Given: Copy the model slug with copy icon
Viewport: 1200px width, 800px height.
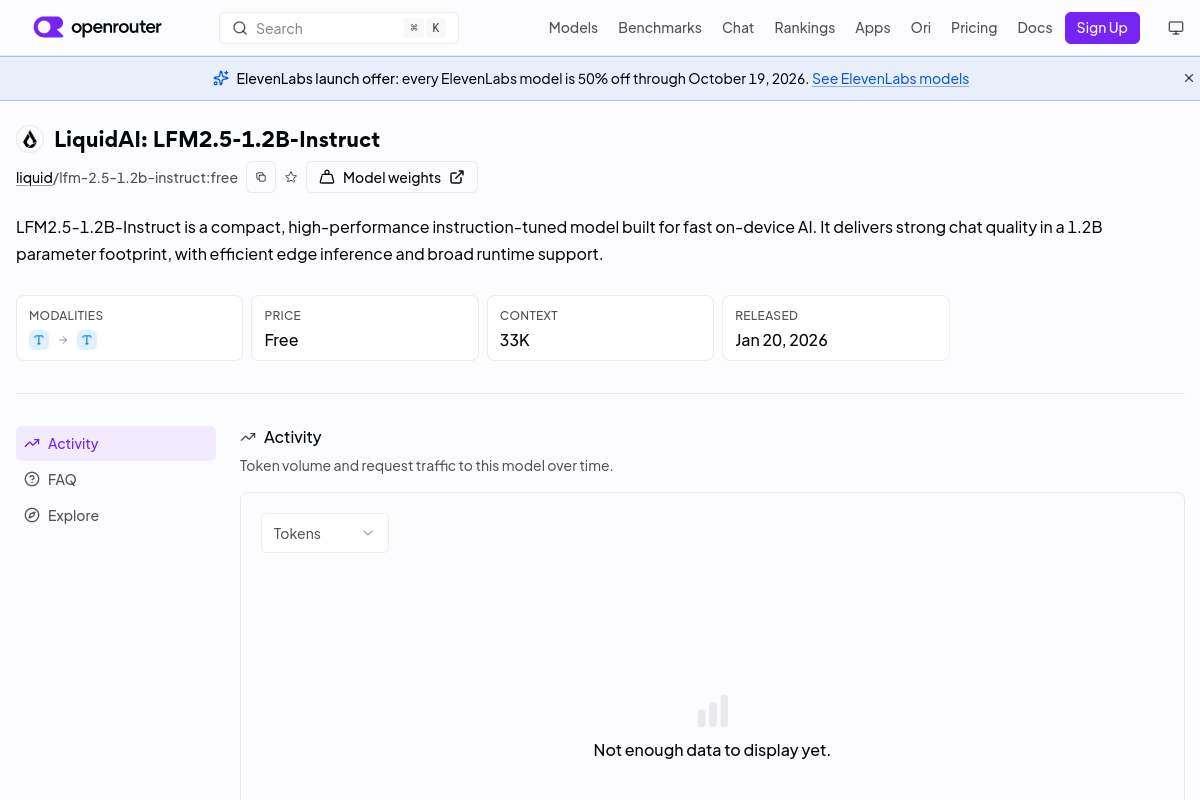Looking at the screenshot, I should click(x=261, y=177).
